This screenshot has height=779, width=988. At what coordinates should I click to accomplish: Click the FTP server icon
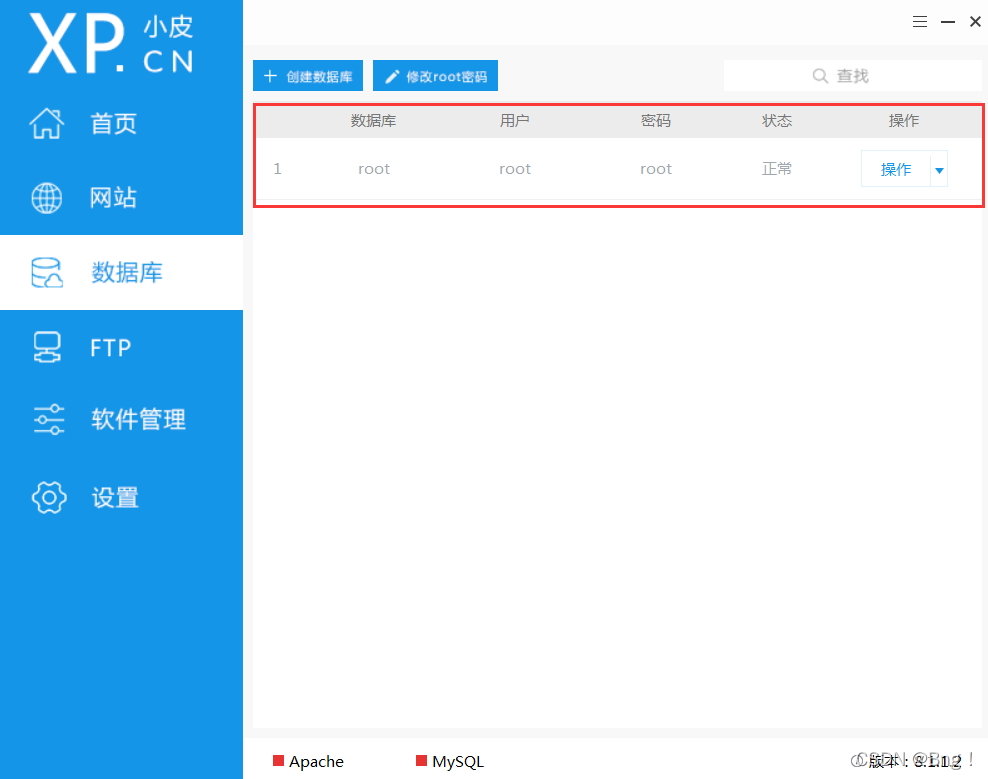click(x=47, y=347)
